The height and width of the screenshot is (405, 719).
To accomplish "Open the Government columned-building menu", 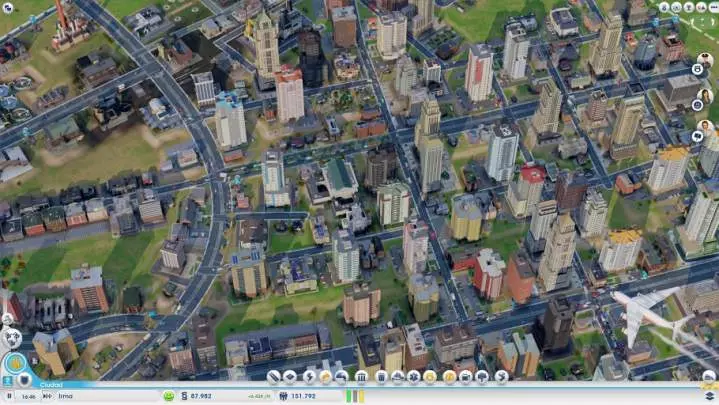I will [361, 377].
